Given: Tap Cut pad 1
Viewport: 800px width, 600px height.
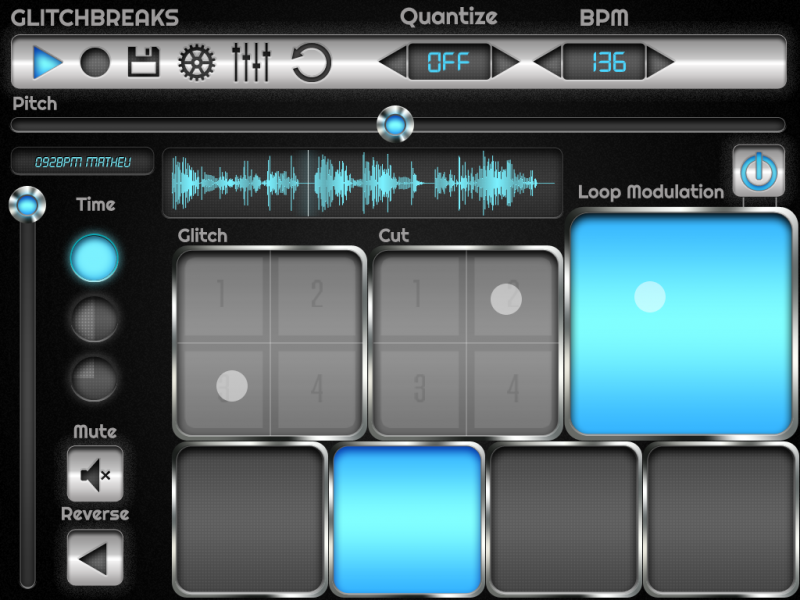Looking at the screenshot, I should pos(419,296).
